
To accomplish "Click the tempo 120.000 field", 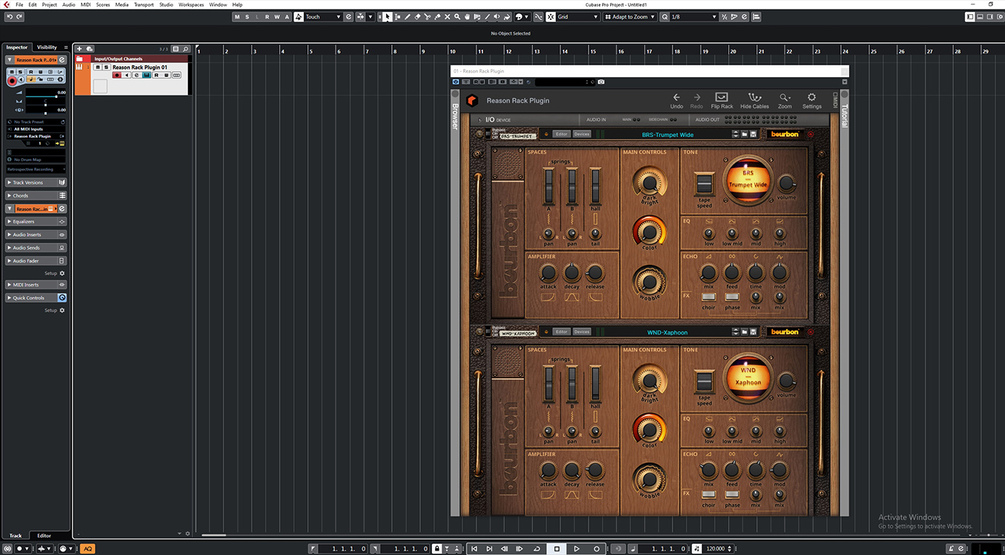I will point(715,549).
